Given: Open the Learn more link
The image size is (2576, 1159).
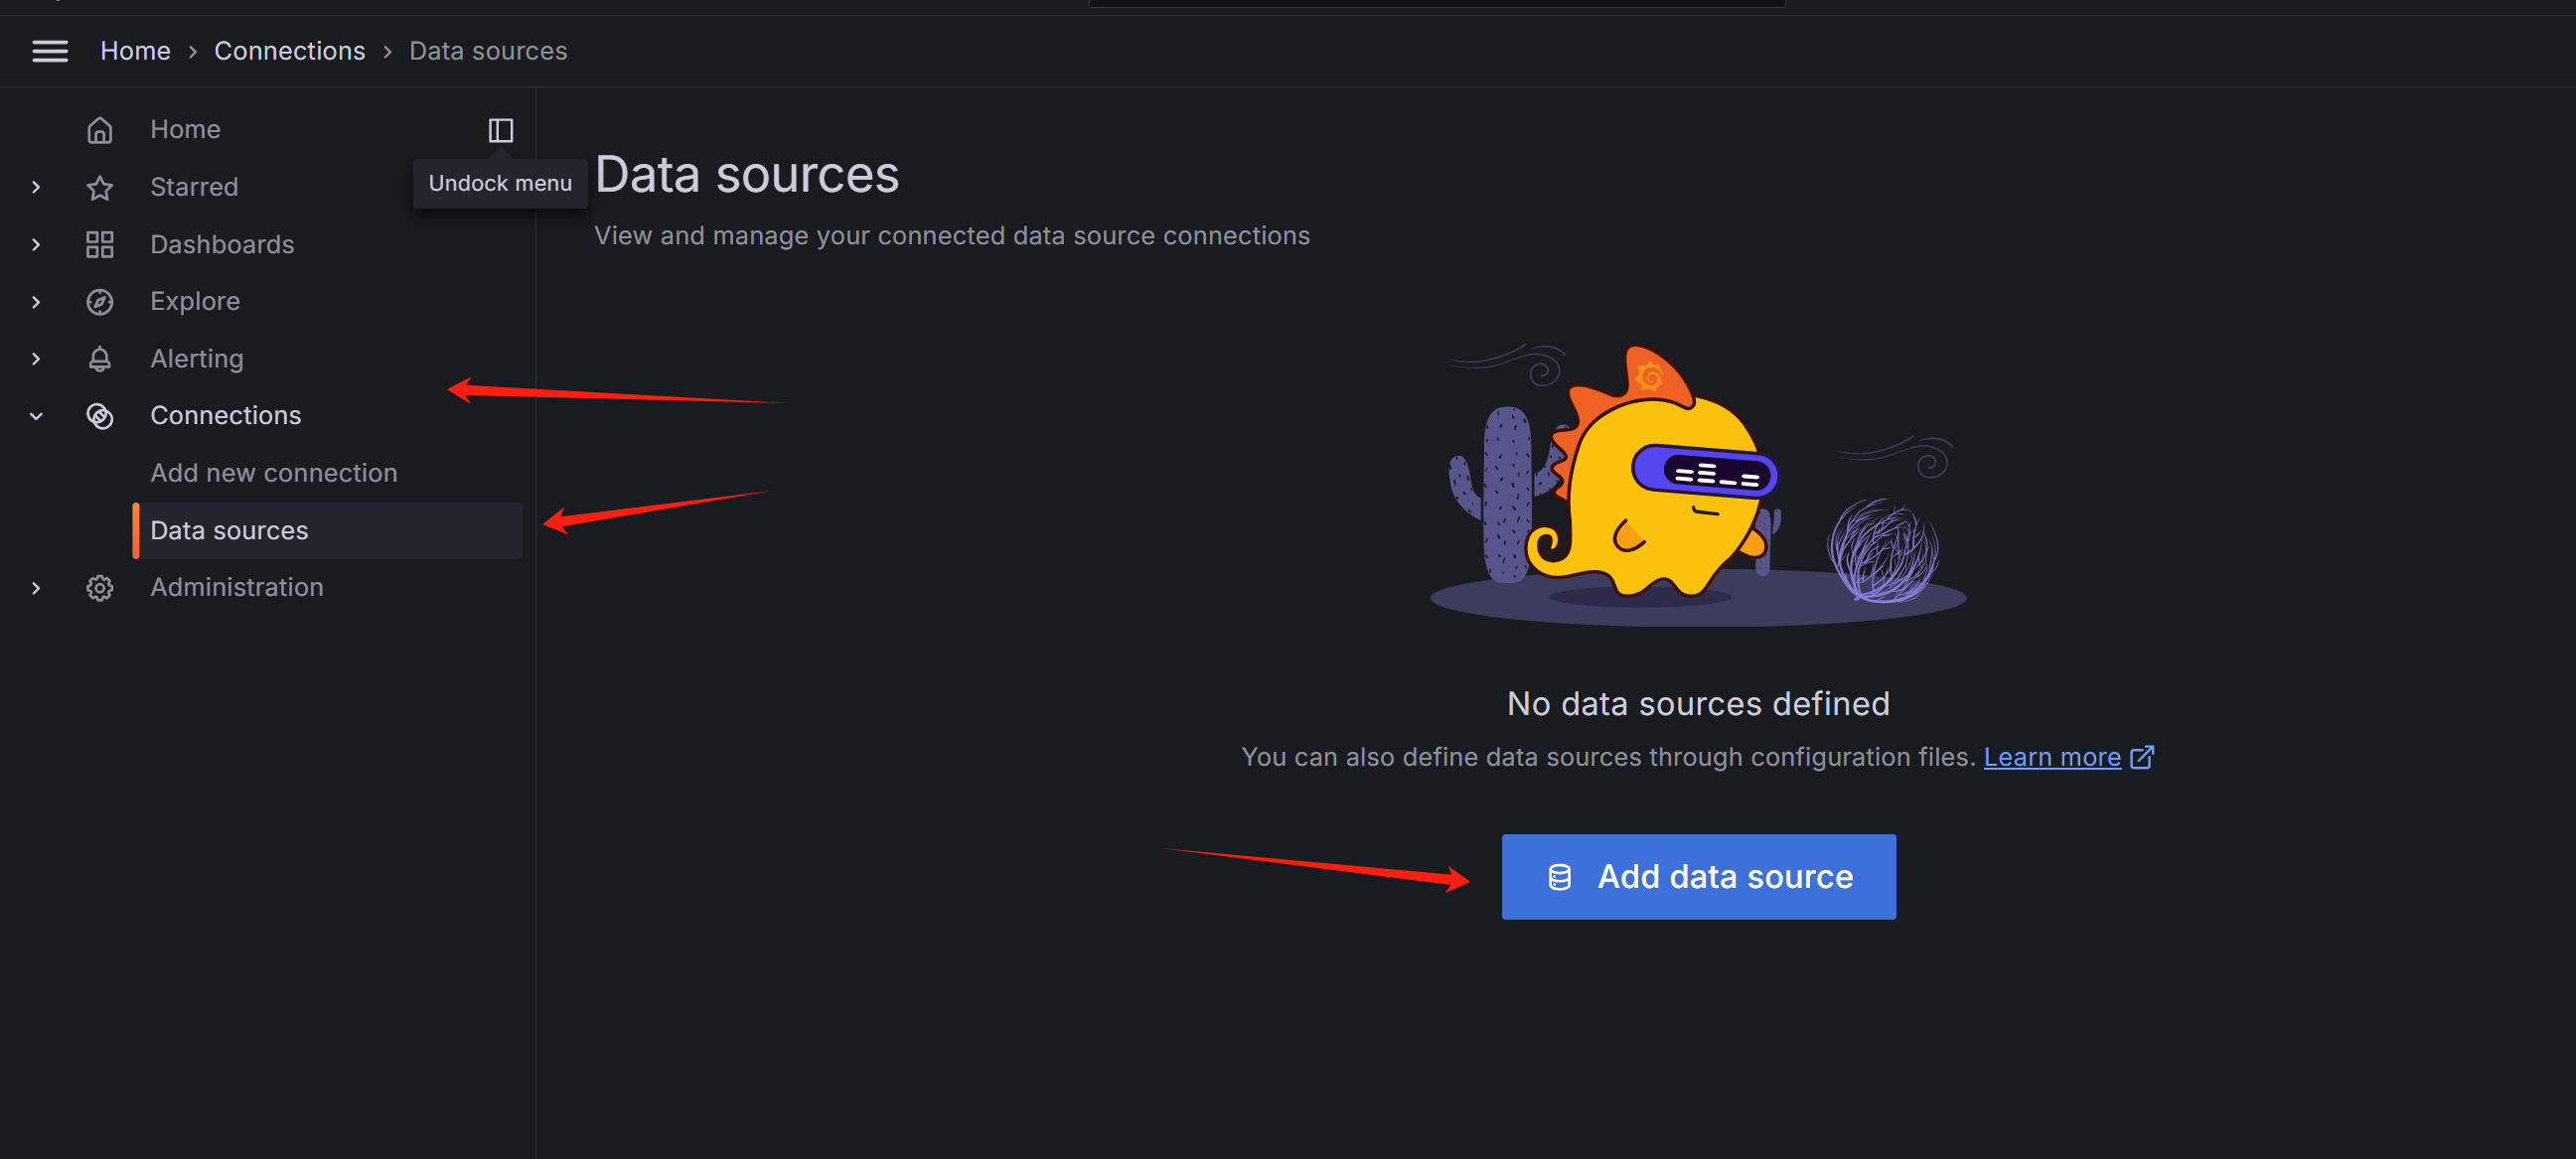Looking at the screenshot, I should tap(2052, 757).
